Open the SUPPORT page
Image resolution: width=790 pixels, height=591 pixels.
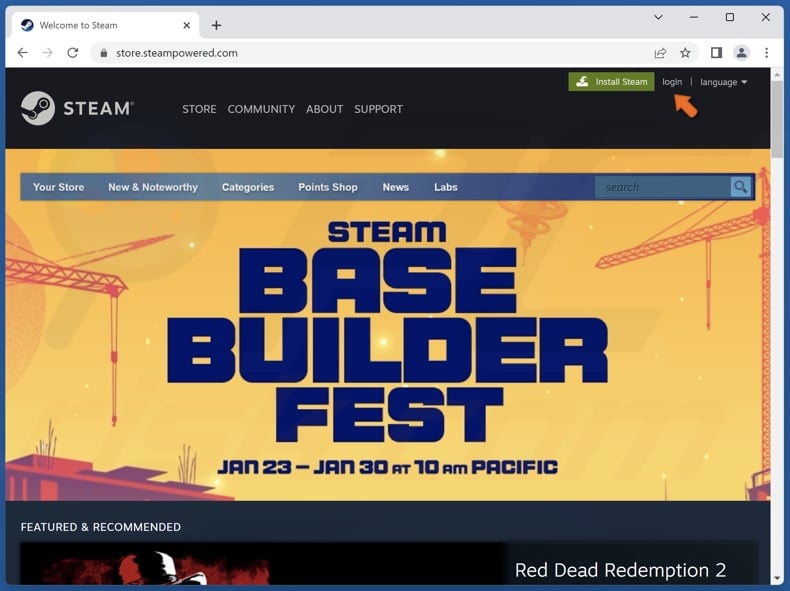click(x=378, y=109)
